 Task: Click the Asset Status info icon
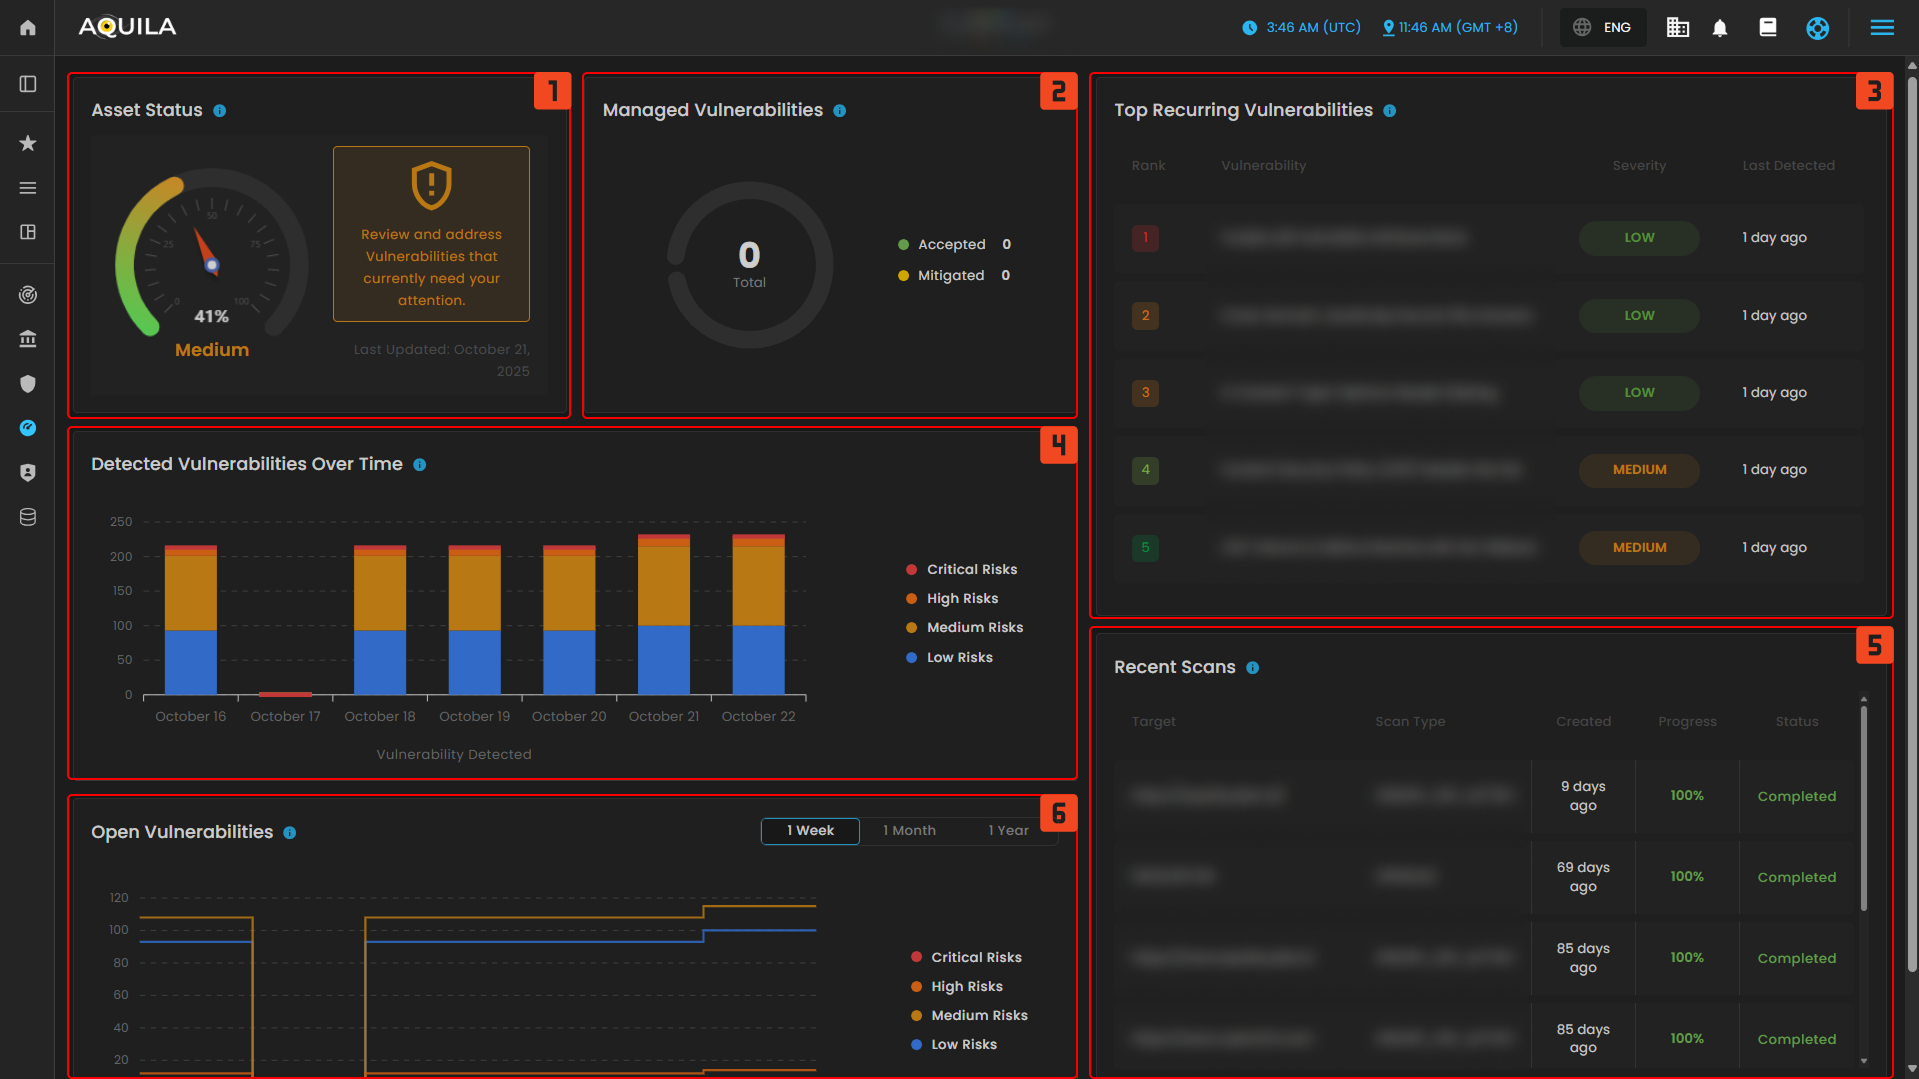220,111
